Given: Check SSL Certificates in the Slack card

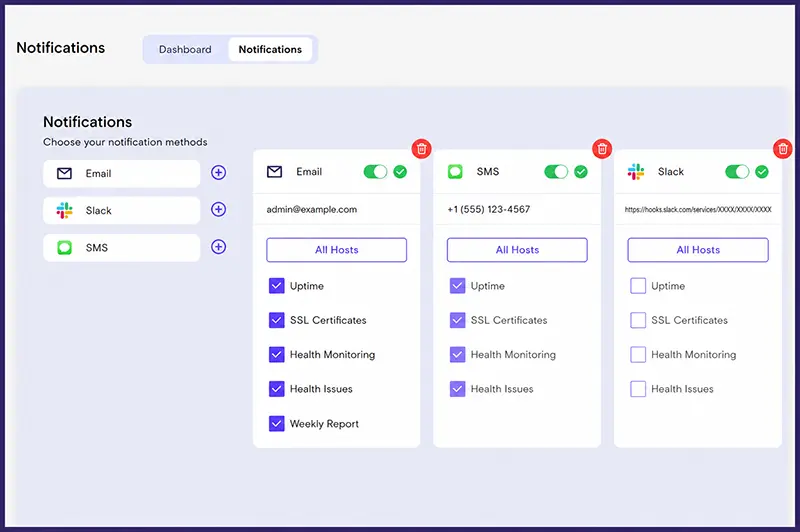Looking at the screenshot, I should coord(638,320).
